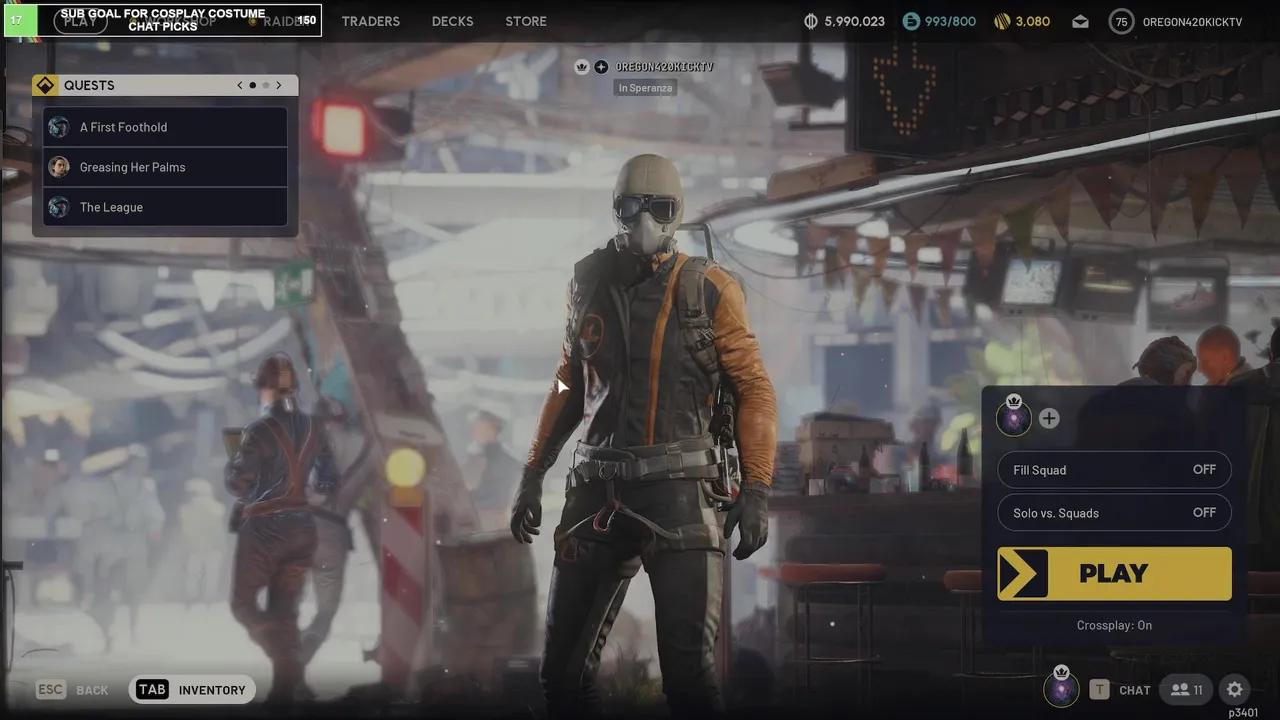The image size is (1280, 720).
Task: Click the gold Raider Tokens icon
Action: pyautogui.click(x=1003, y=21)
